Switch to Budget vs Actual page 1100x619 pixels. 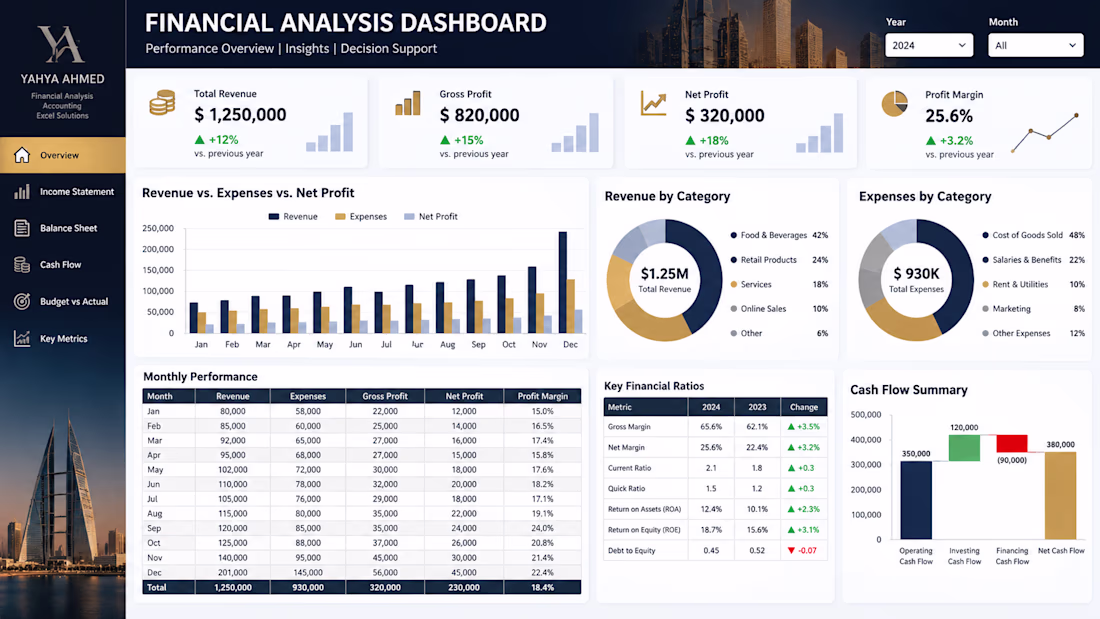(74, 302)
